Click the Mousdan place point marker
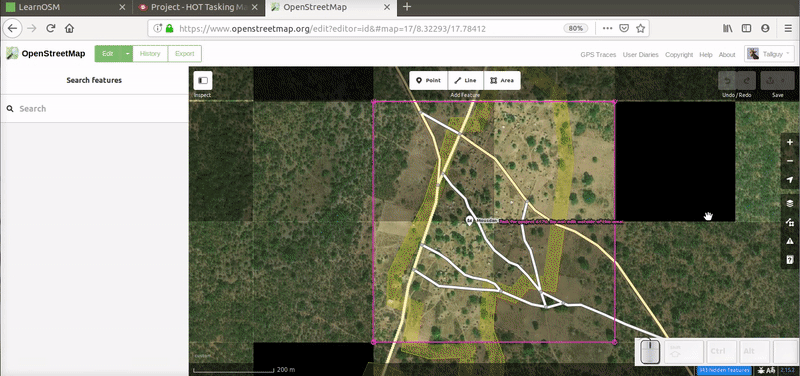The width and height of the screenshot is (800, 376). tap(469, 220)
